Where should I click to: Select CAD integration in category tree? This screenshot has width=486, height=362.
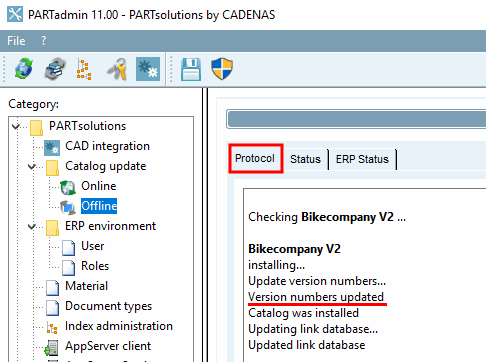(107, 146)
